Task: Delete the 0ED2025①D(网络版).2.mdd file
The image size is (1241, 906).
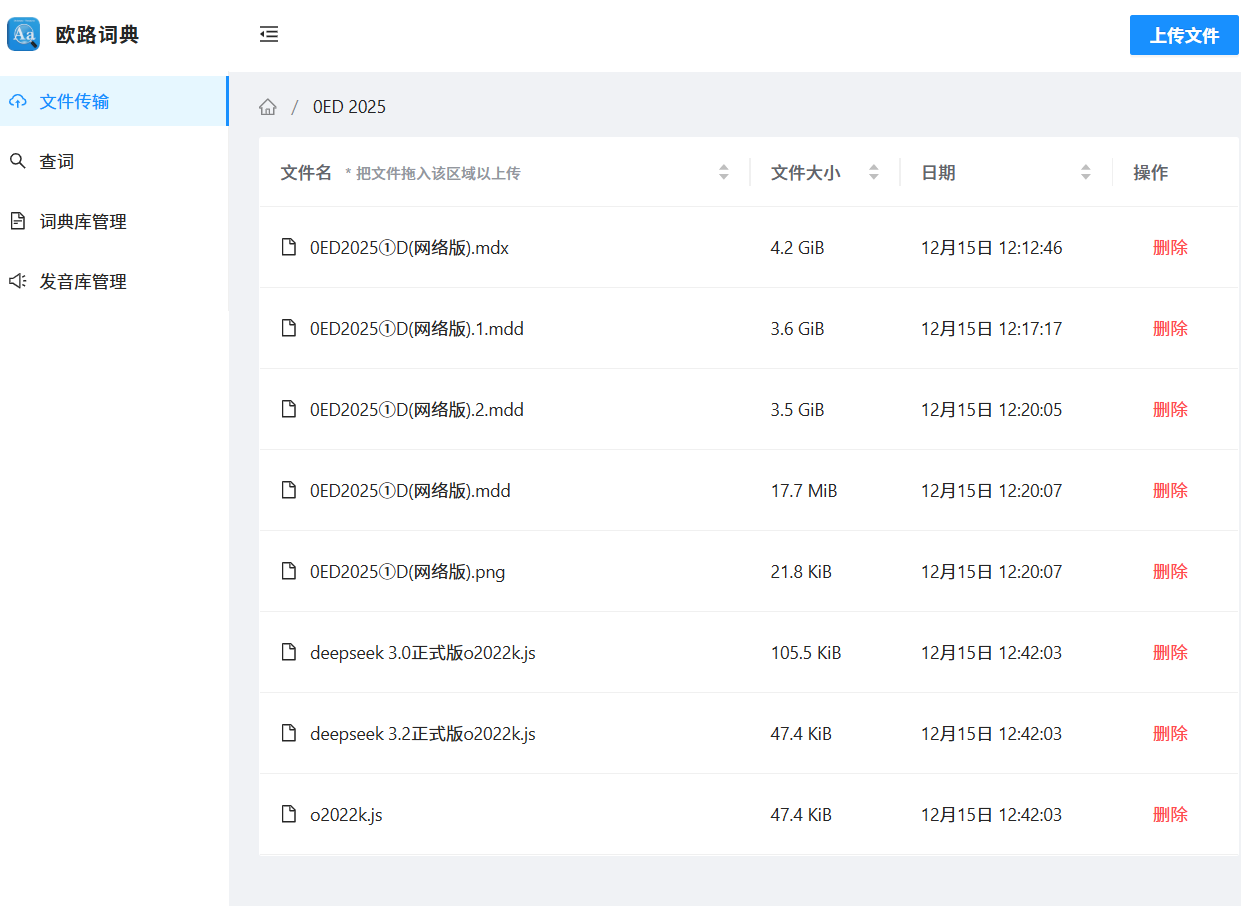Action: click(x=1170, y=410)
